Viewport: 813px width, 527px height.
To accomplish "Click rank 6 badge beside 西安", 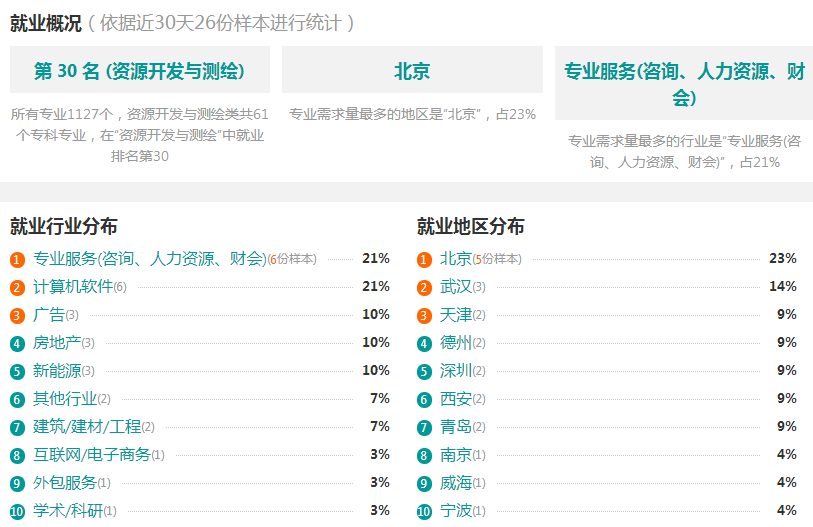I will [x=424, y=399].
